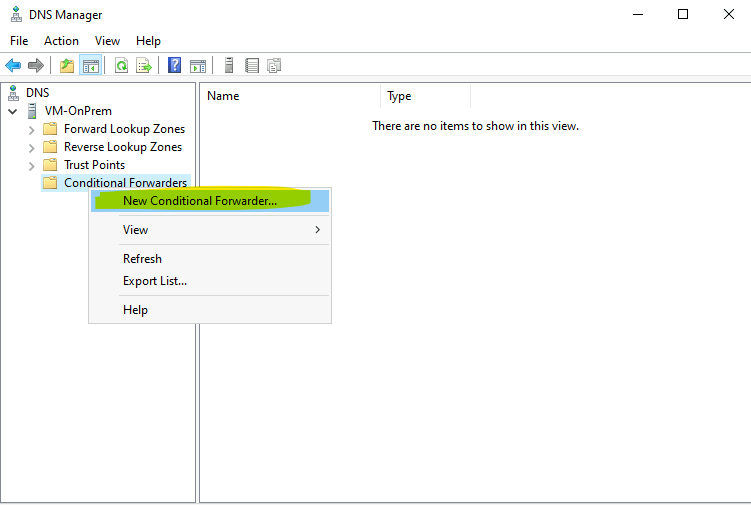
Task: Click the Conditional Forwarders folder icon
Action: pos(50,183)
